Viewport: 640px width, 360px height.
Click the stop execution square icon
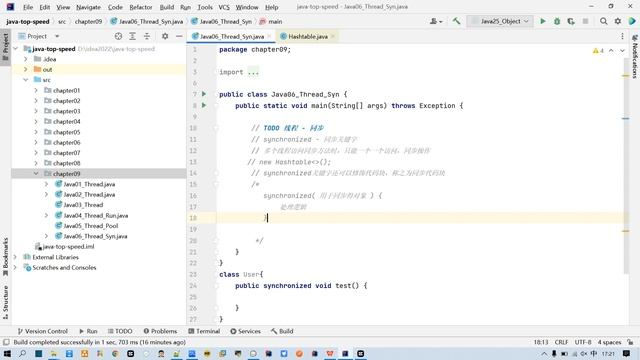click(585, 21)
